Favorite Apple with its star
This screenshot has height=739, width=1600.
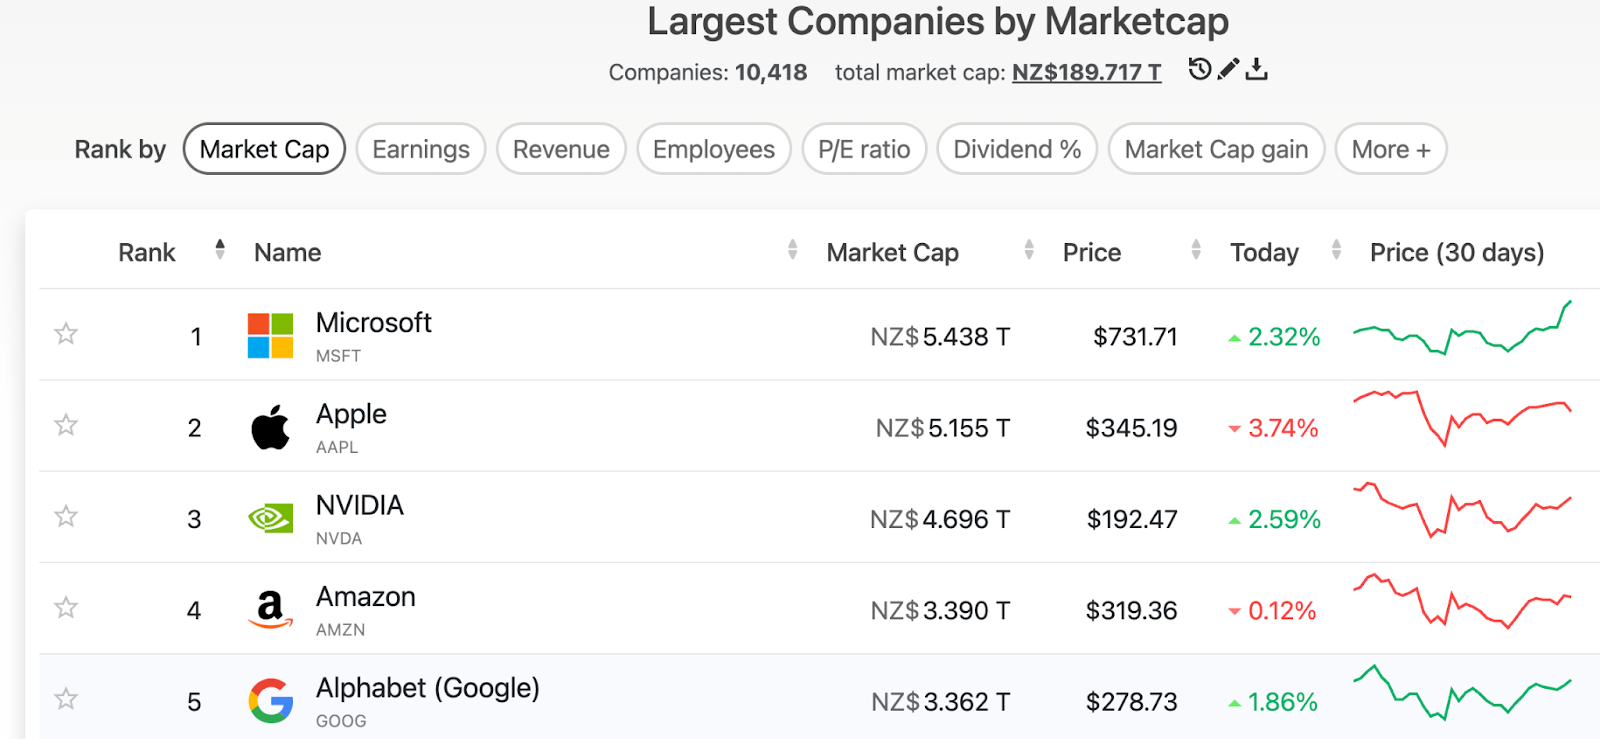tap(66, 425)
